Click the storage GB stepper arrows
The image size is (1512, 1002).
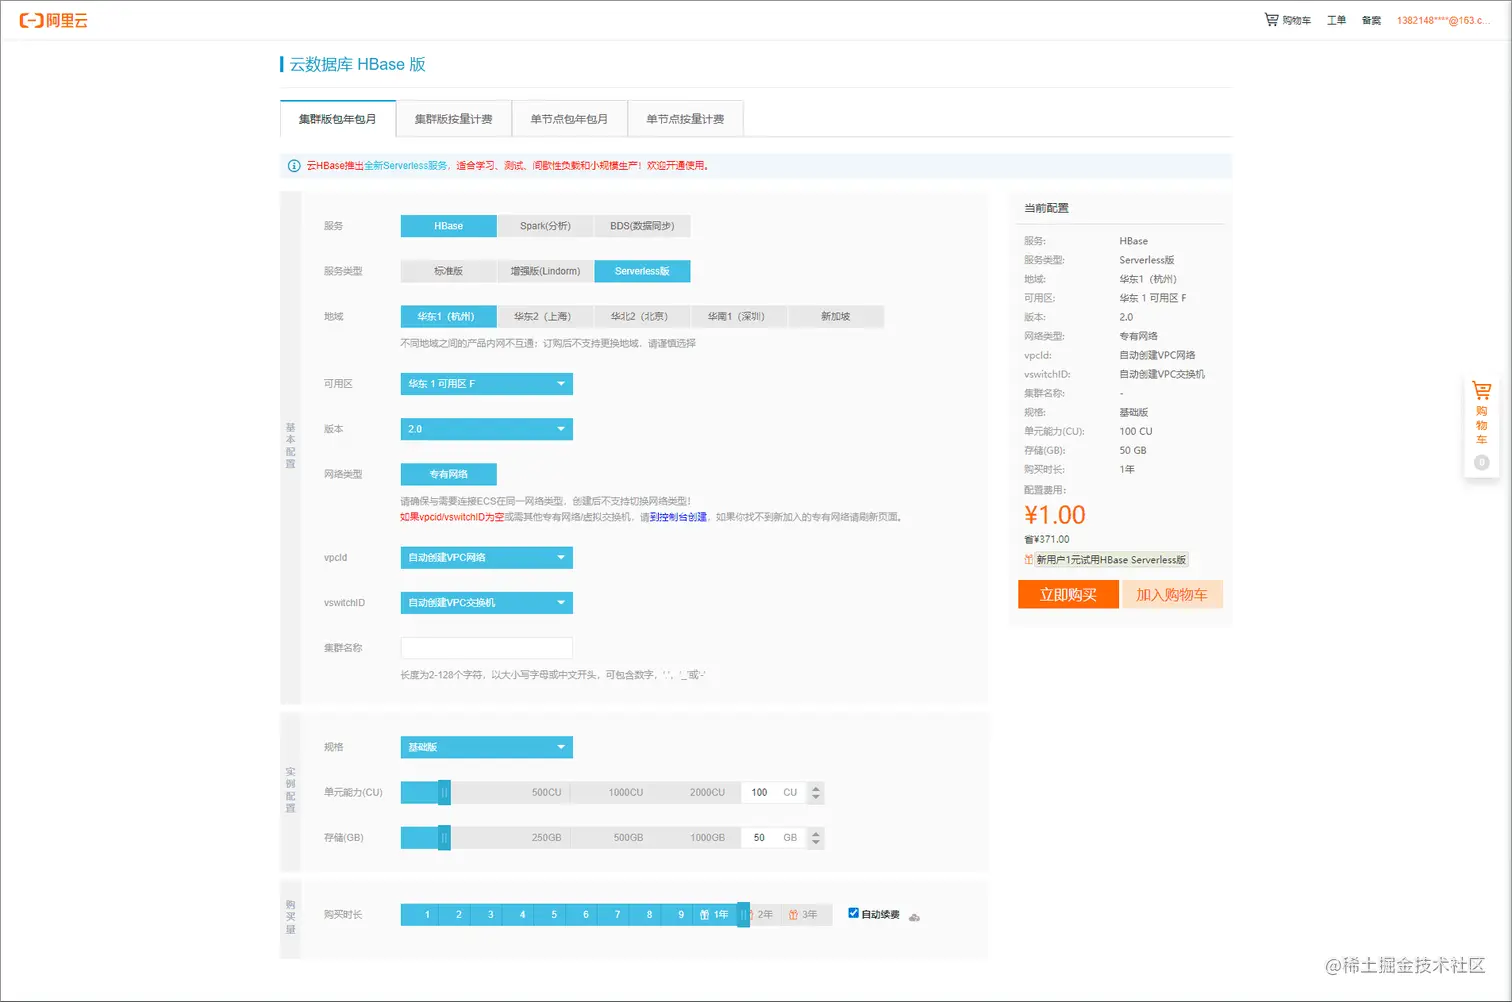coord(816,838)
